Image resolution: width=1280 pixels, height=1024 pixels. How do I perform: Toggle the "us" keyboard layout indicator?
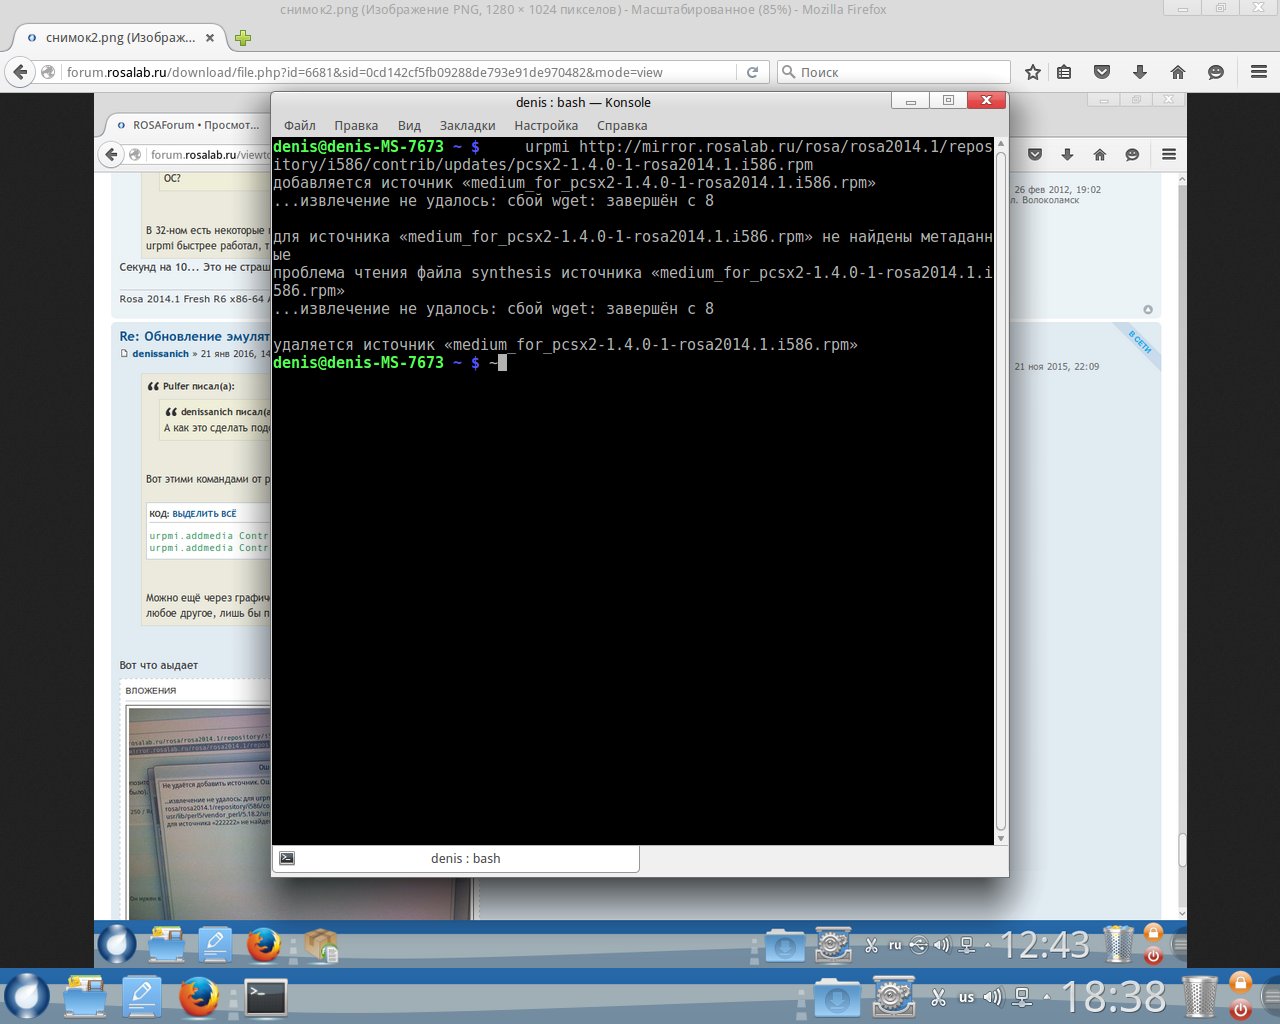pyautogui.click(x=966, y=997)
